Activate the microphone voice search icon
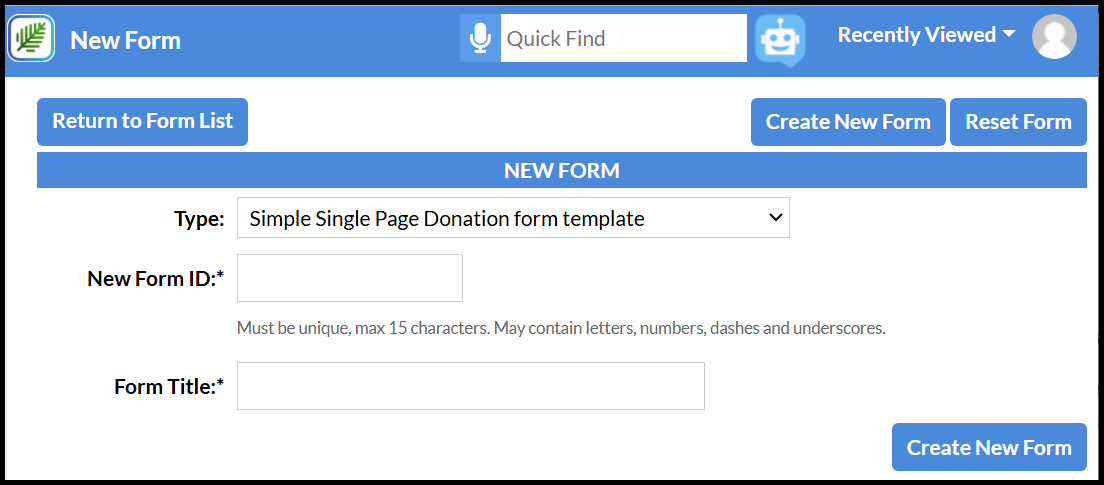1104x485 pixels. 480,38
